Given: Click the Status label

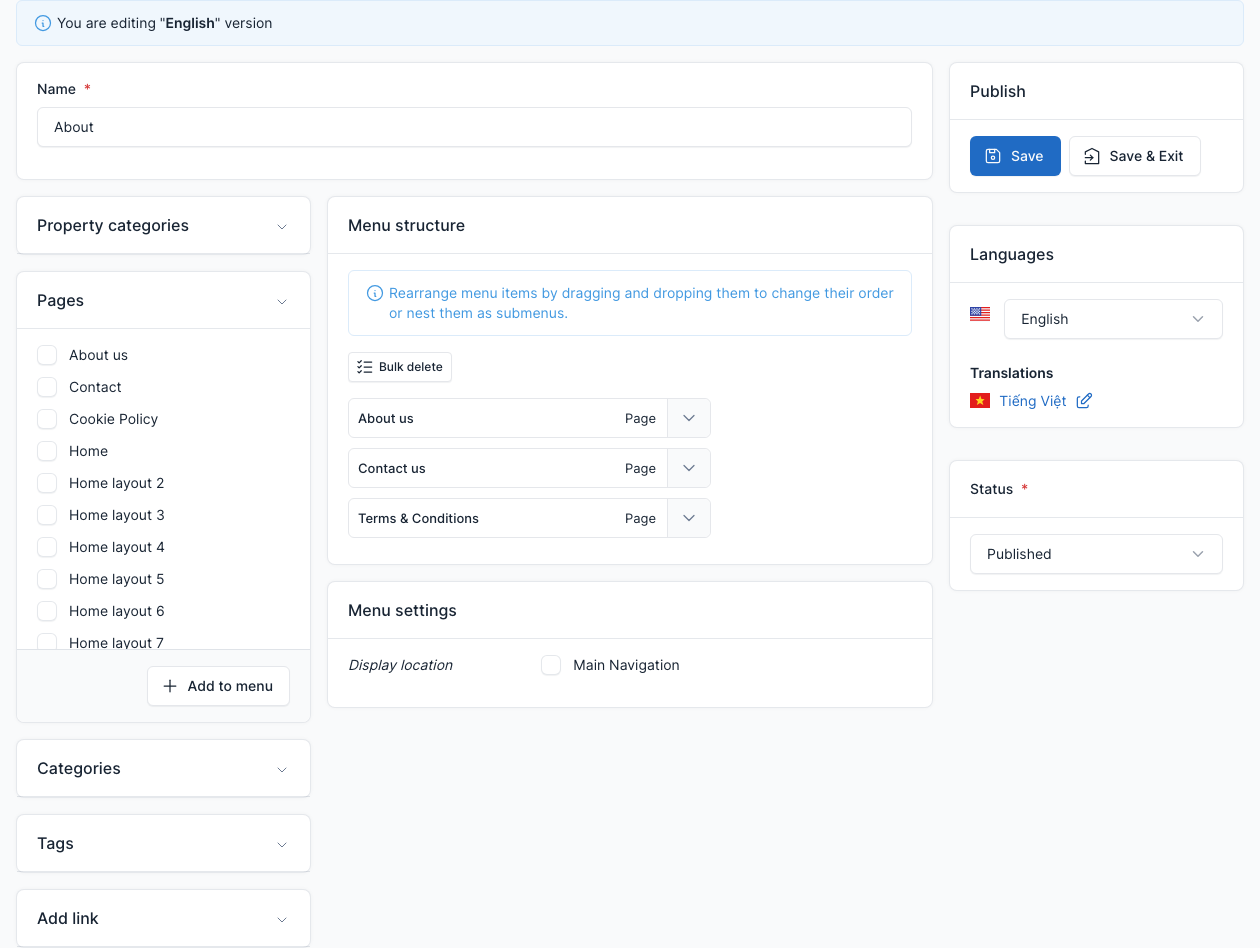Looking at the screenshot, I should [991, 489].
